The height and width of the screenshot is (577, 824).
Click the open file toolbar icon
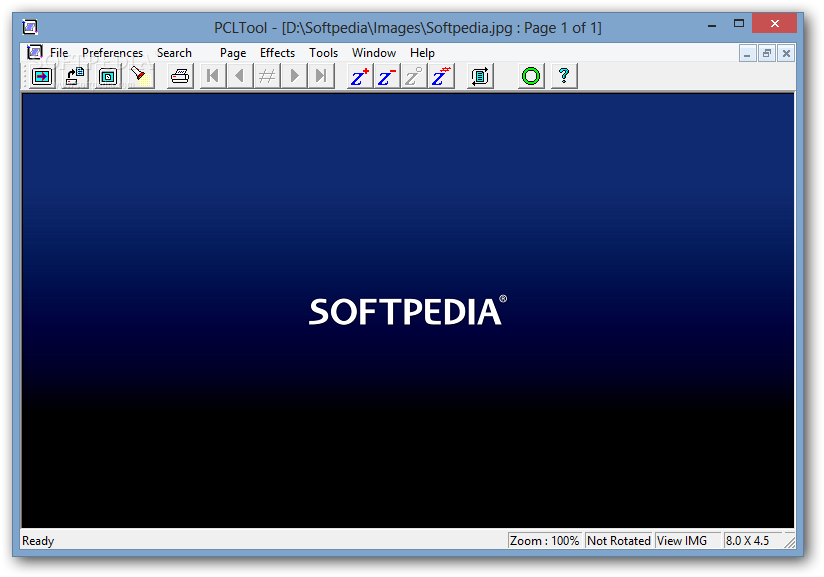[x=42, y=76]
